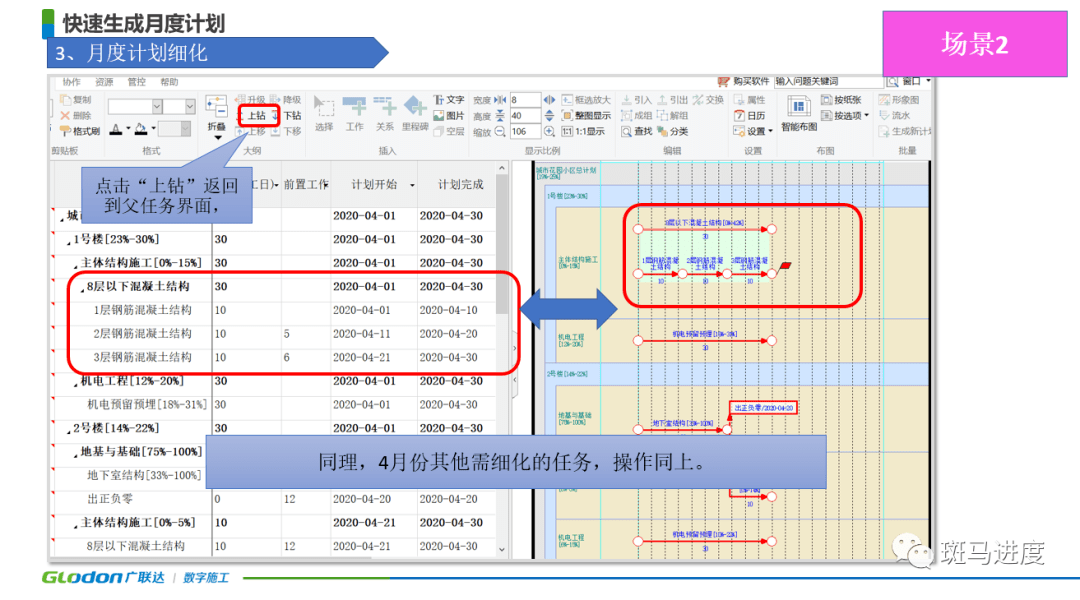The height and width of the screenshot is (600, 1080).
Task: Click the 输入问题关键词 search field
Action: pyautogui.click(x=828, y=81)
